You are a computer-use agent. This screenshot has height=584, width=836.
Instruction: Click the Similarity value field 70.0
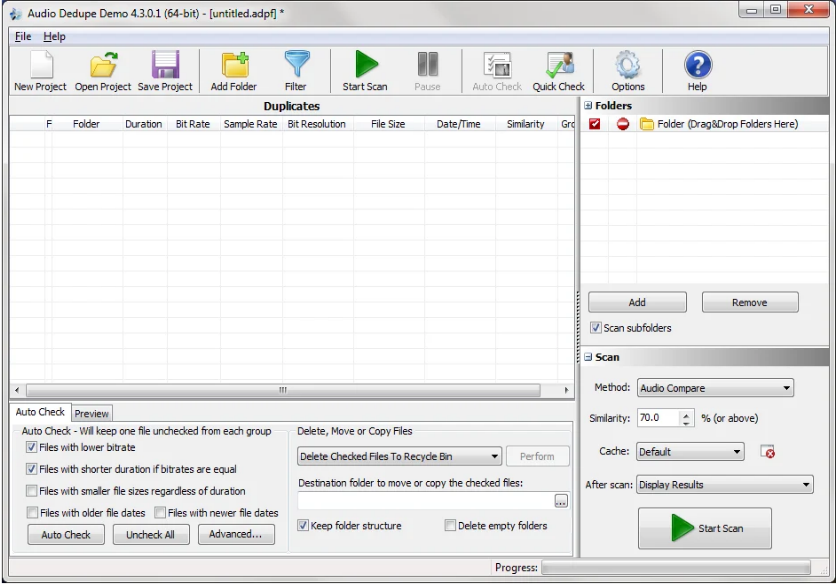658,418
